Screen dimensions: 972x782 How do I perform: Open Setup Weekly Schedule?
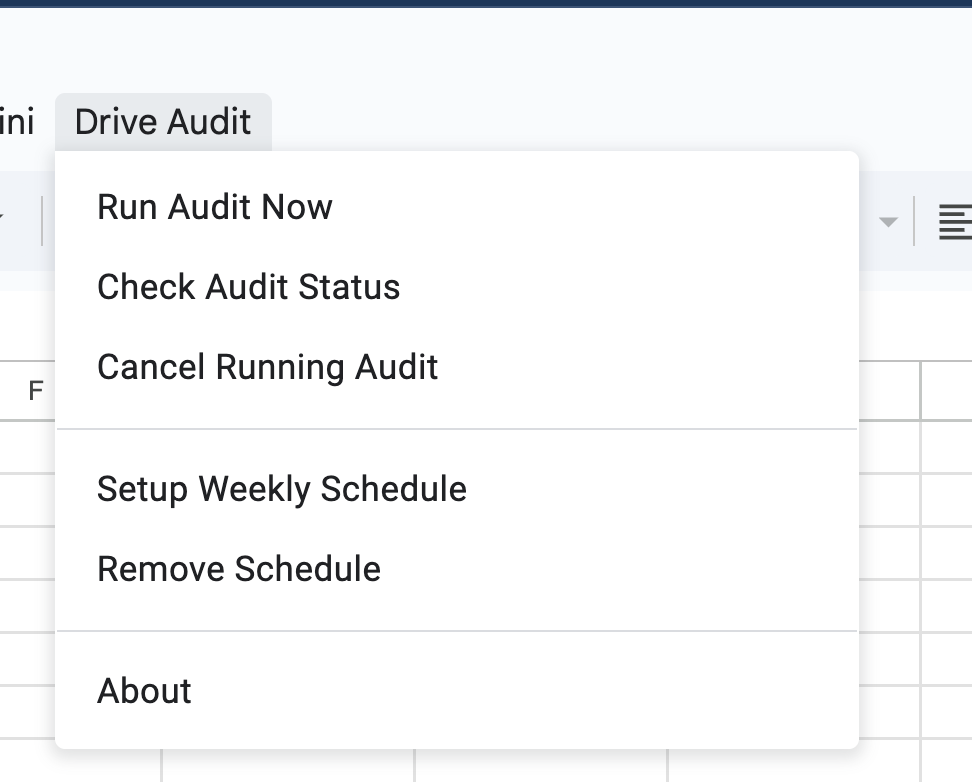click(281, 489)
